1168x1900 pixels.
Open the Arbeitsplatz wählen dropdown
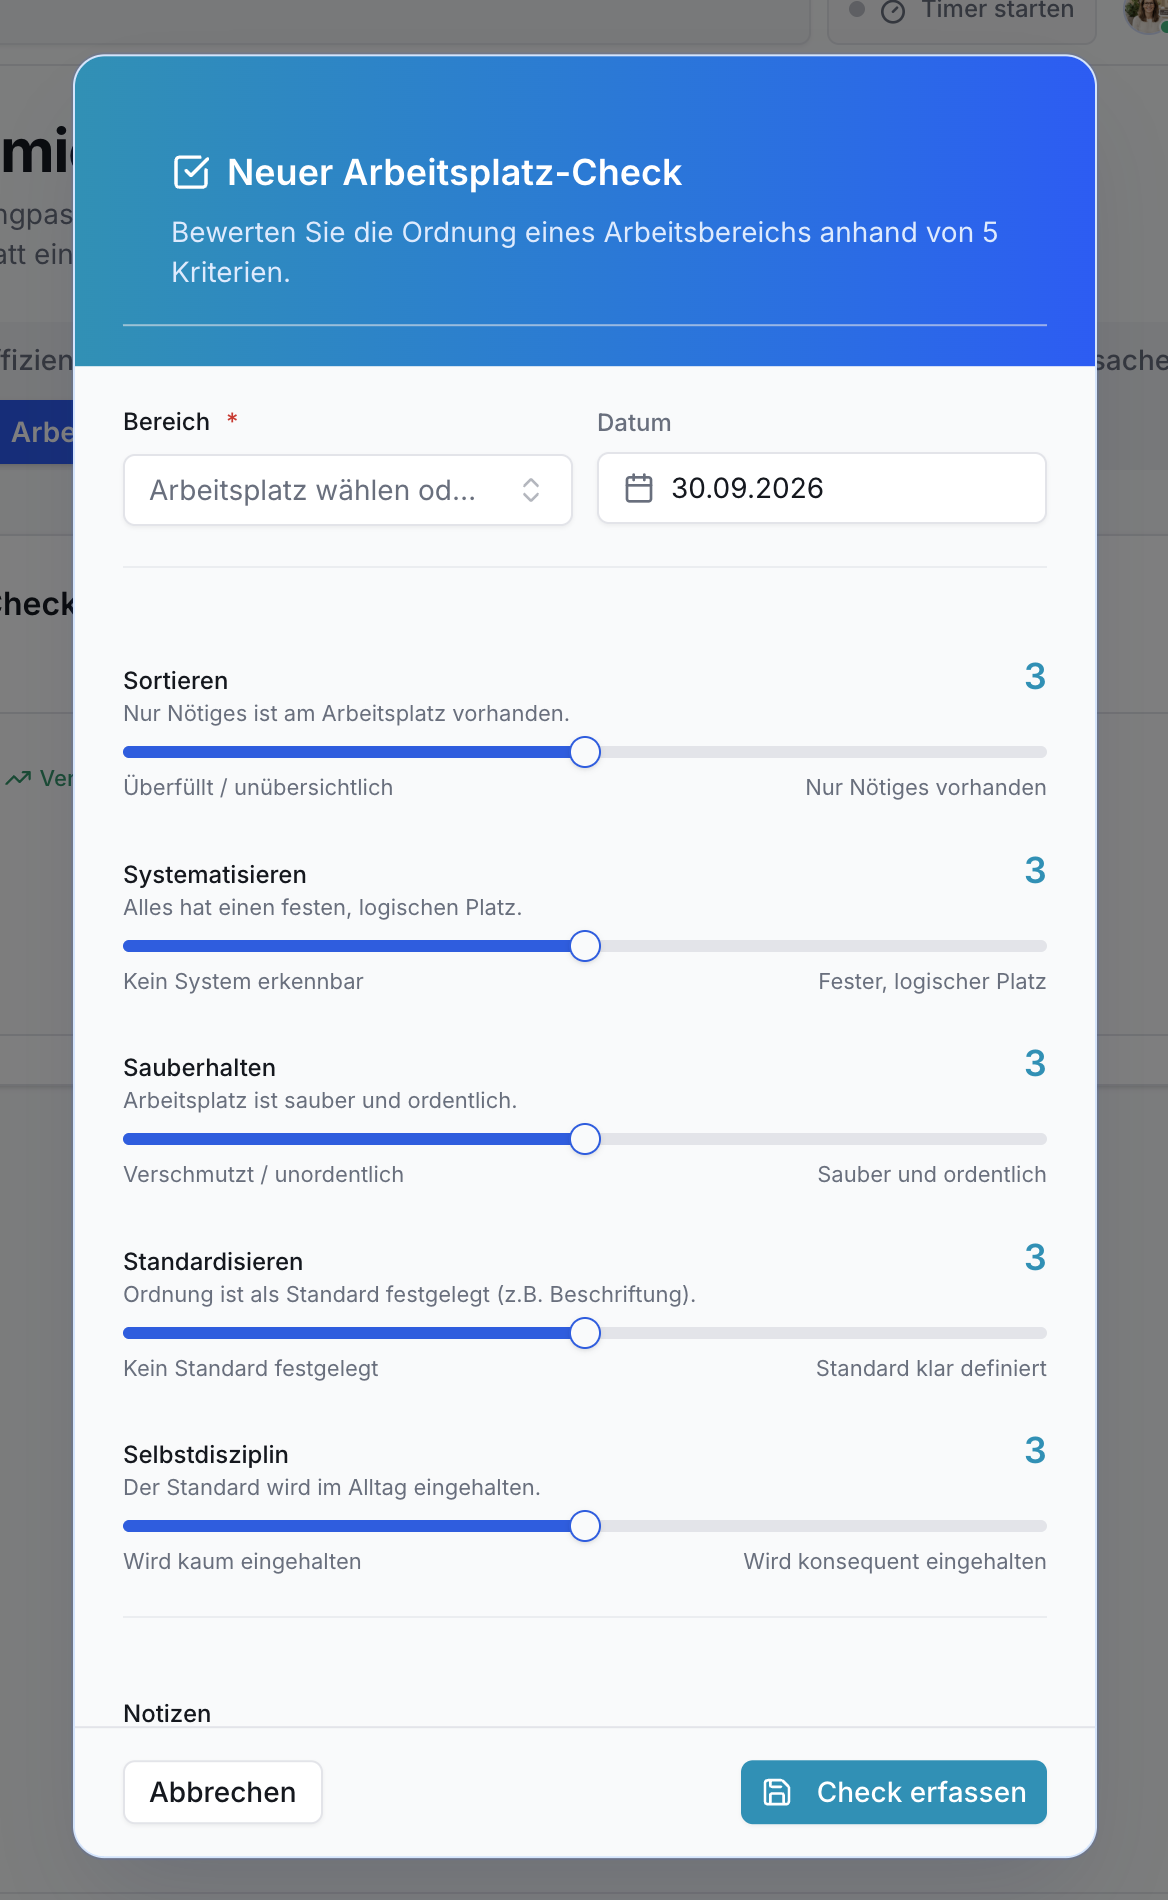348,490
